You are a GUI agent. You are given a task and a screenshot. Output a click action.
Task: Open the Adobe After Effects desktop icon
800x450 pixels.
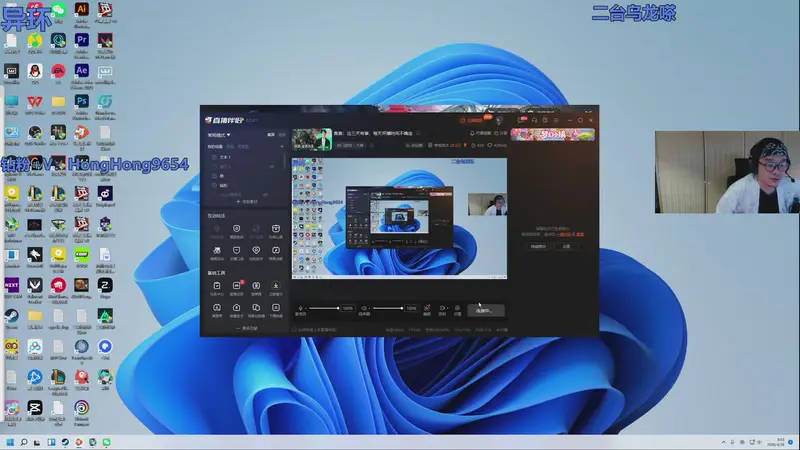tap(82, 72)
